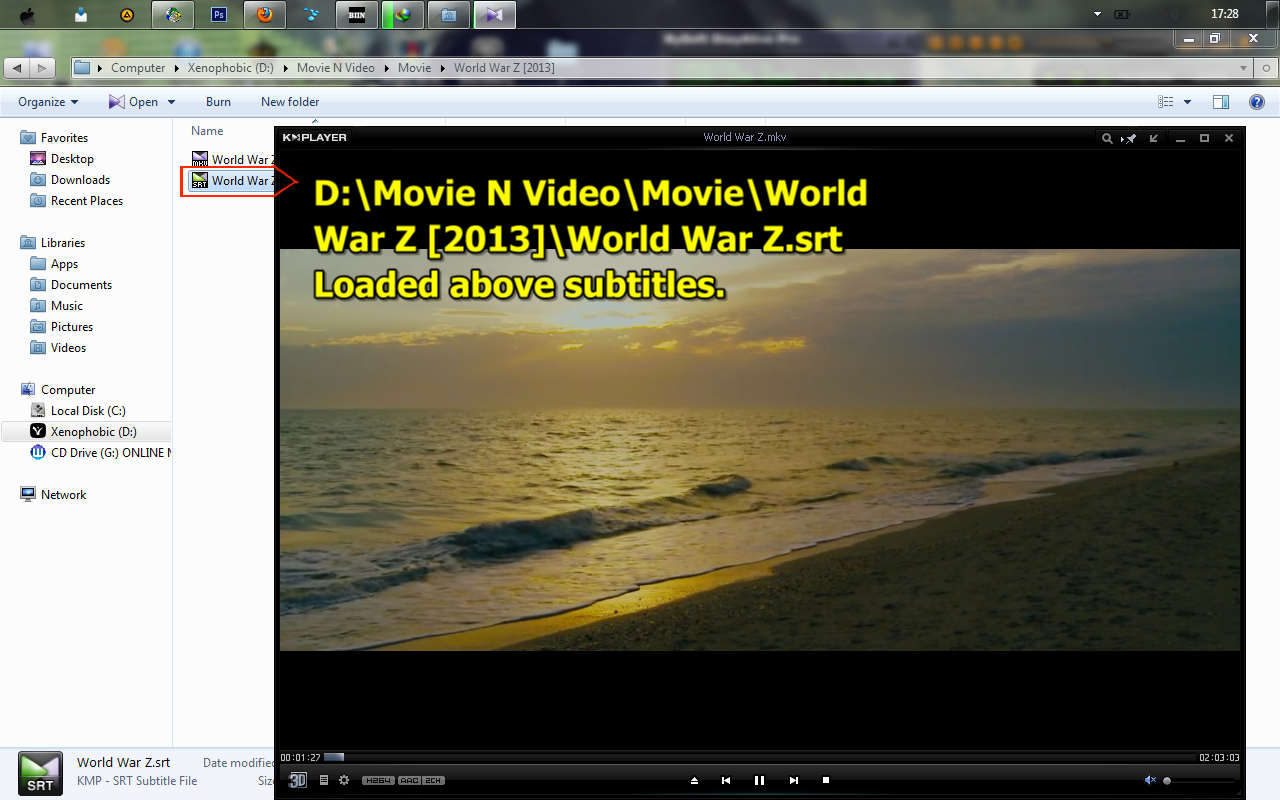Click Xenophobic (D:) in the address breadcrumb
Screen dimensions: 1280x800
(x=231, y=68)
